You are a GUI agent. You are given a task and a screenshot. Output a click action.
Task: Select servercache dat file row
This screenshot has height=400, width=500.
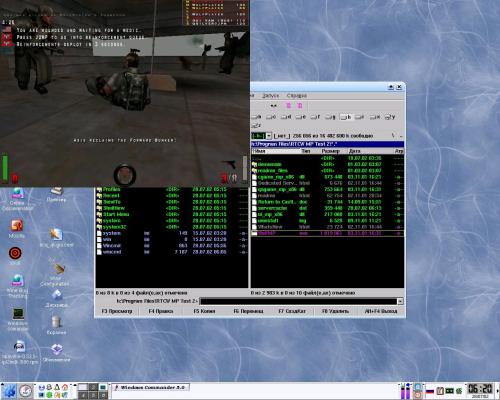[x=327, y=208]
